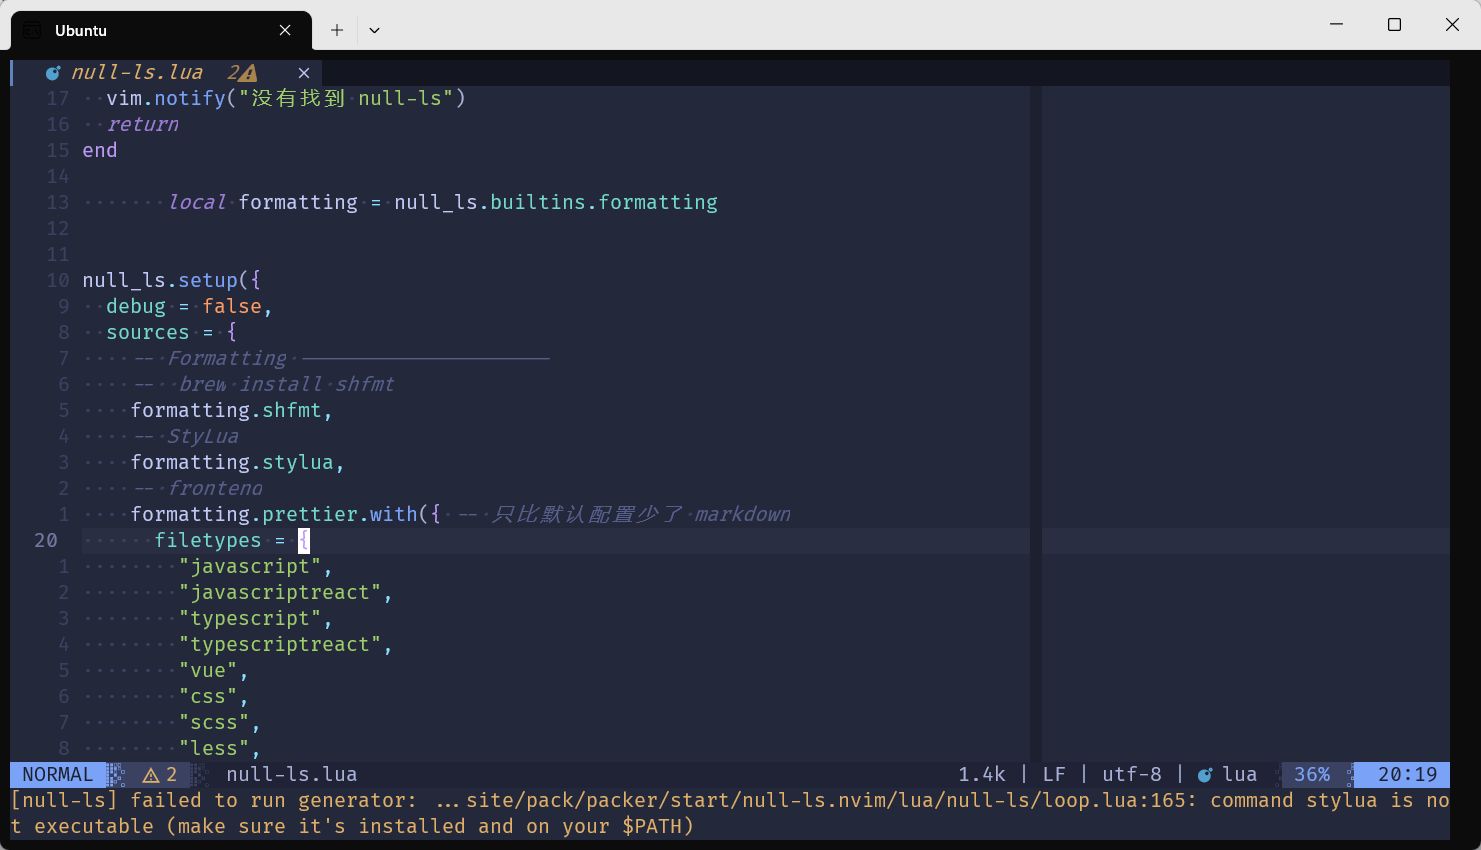Click the local formatting declaration line
This screenshot has height=850, width=1481.
click(x=443, y=202)
